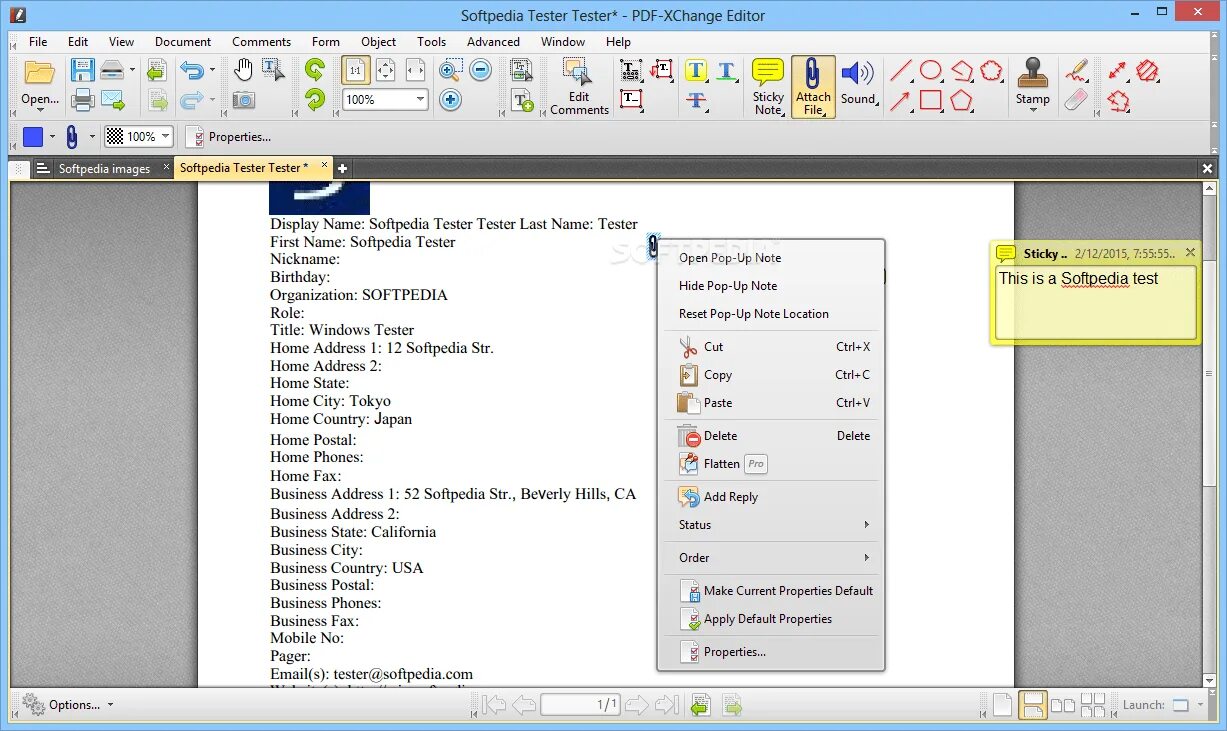1227x731 pixels.
Task: Select the marquee zoom tool
Action: tap(450, 70)
